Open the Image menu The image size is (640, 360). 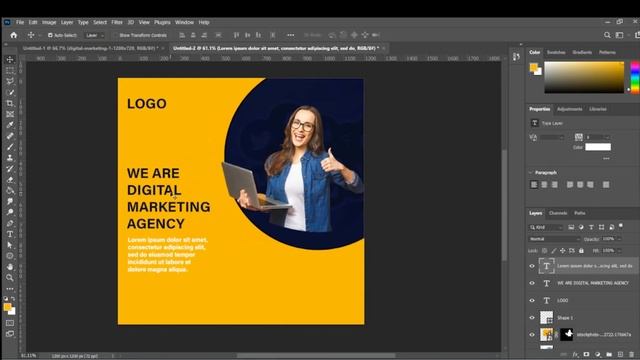(x=49, y=22)
